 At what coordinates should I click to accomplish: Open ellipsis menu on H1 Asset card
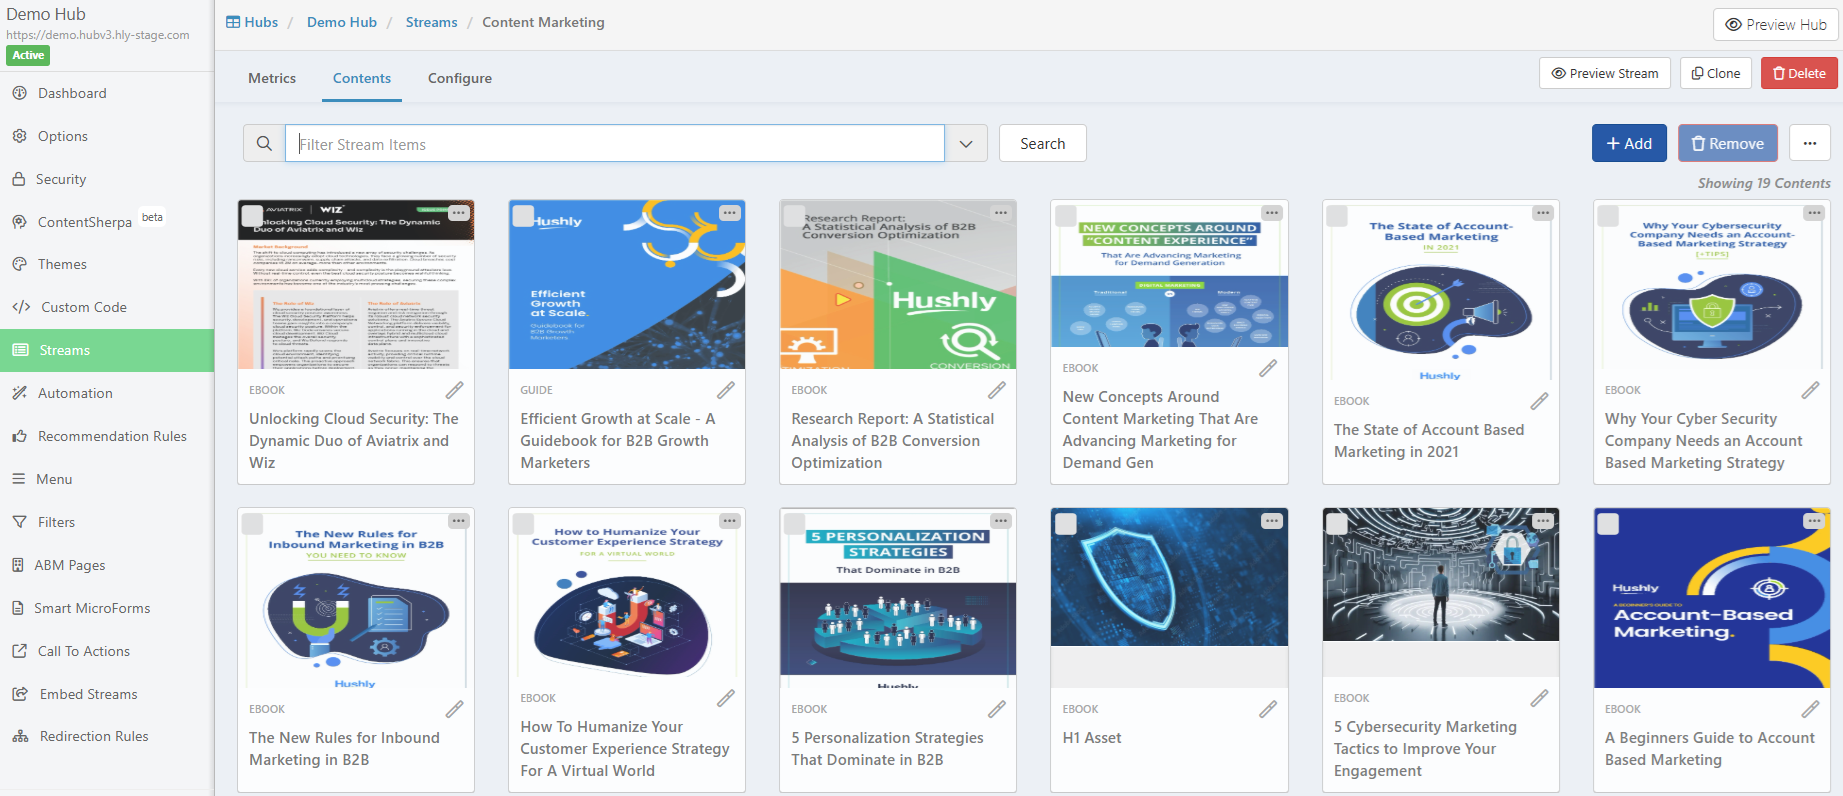coord(1272,521)
